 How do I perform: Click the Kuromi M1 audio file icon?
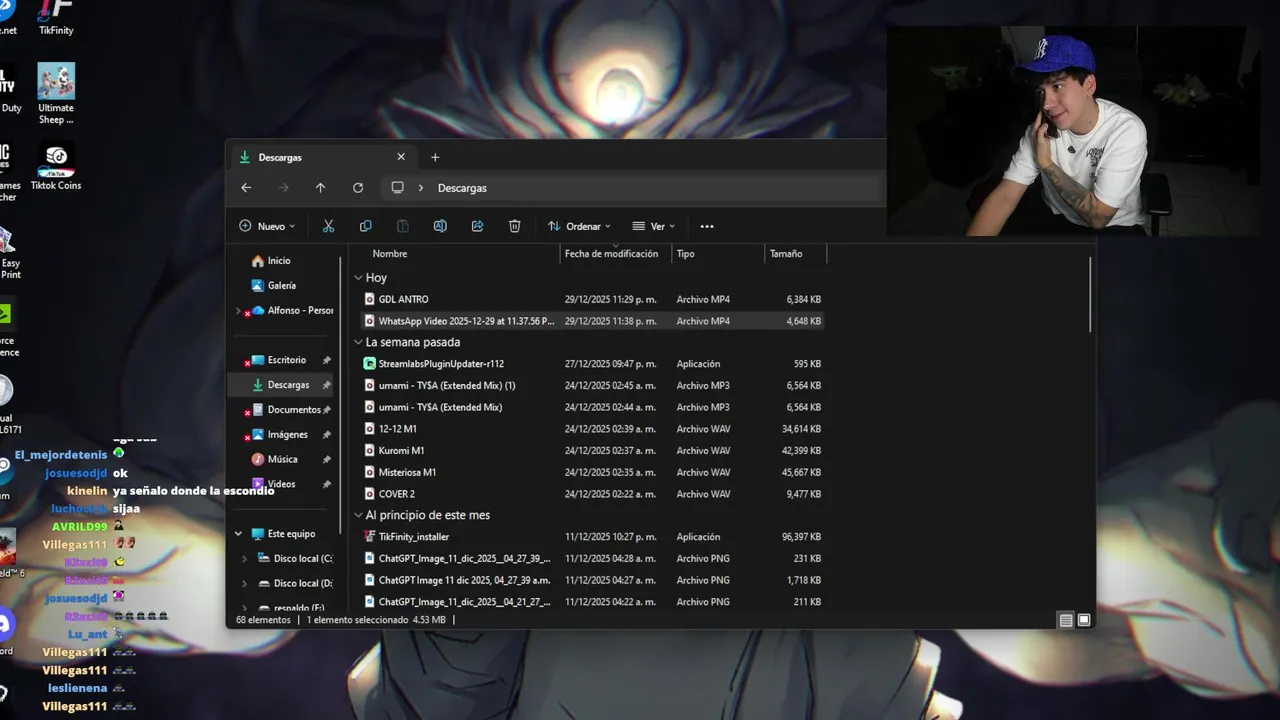click(x=370, y=450)
